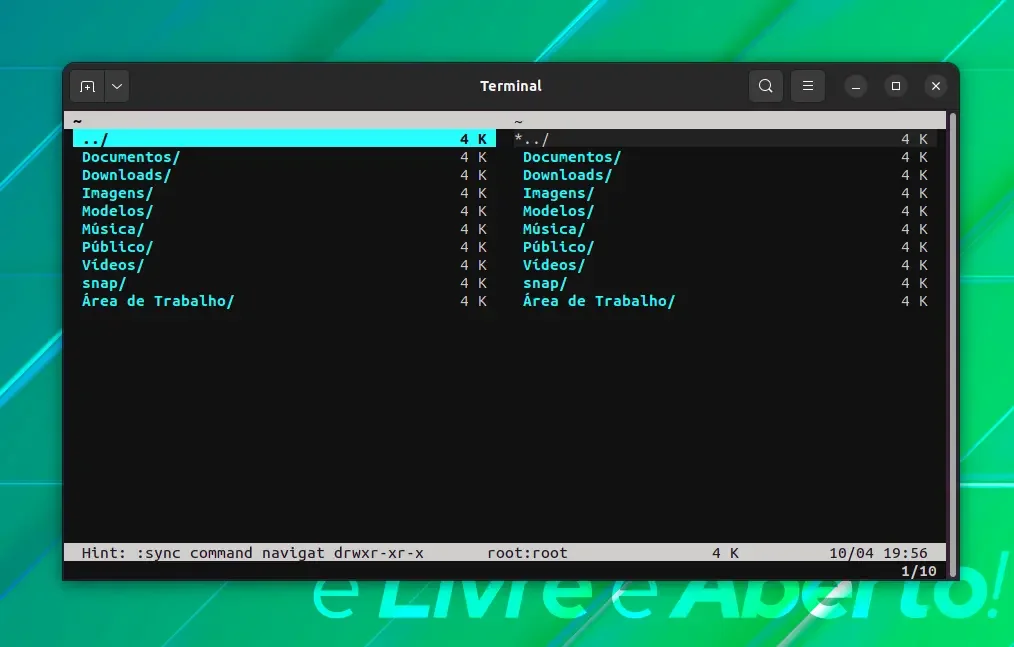
Task: Click 4 K size of right Vídeos/ row
Action: click(x=914, y=265)
